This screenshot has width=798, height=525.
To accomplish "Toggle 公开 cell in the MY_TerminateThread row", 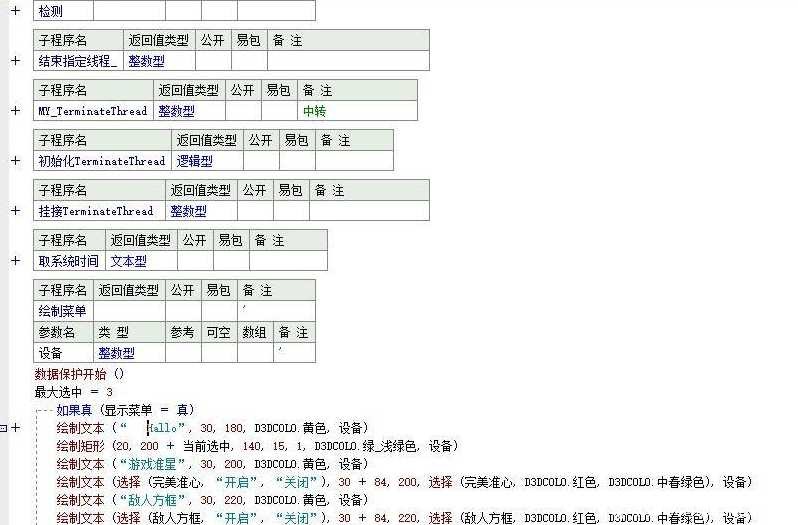I will pyautogui.click(x=243, y=111).
